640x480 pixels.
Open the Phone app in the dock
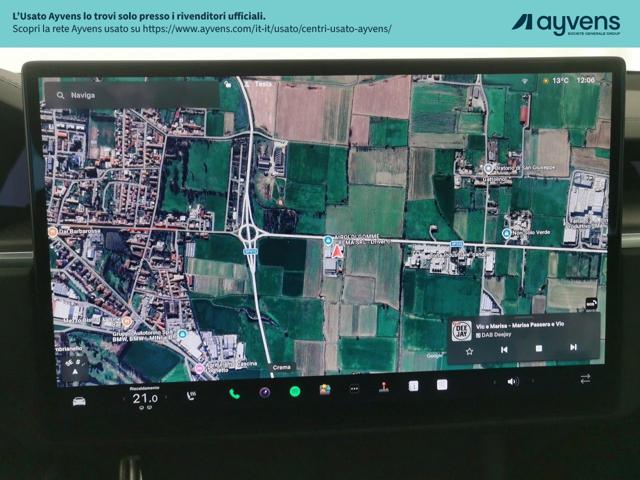(234, 392)
